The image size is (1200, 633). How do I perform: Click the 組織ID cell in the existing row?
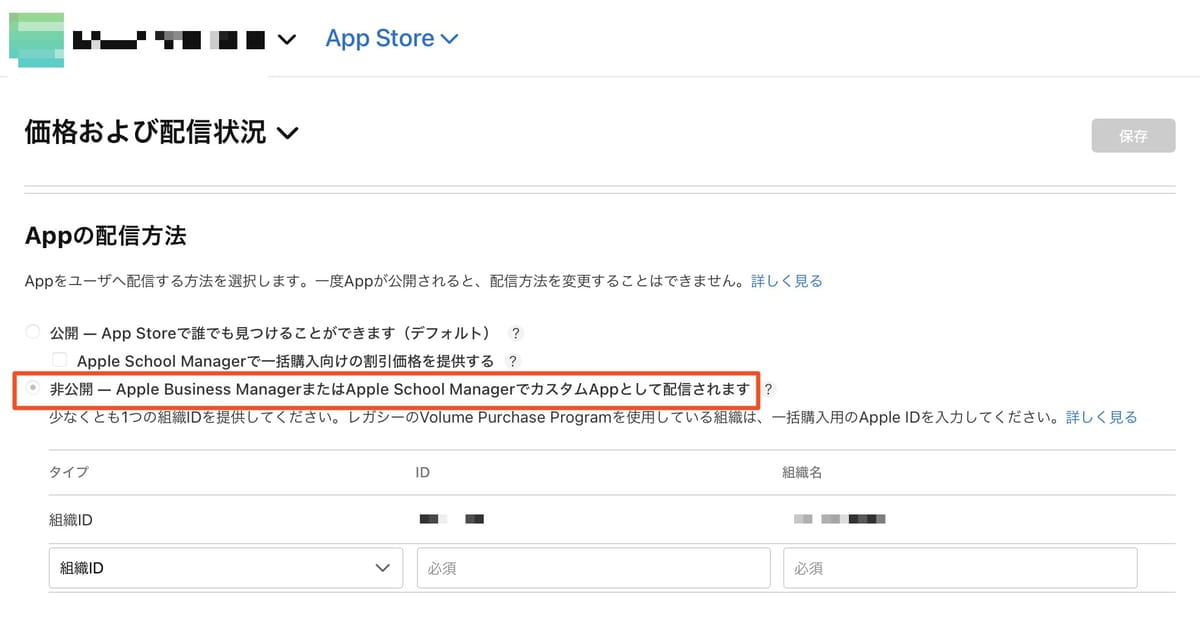coord(71,519)
